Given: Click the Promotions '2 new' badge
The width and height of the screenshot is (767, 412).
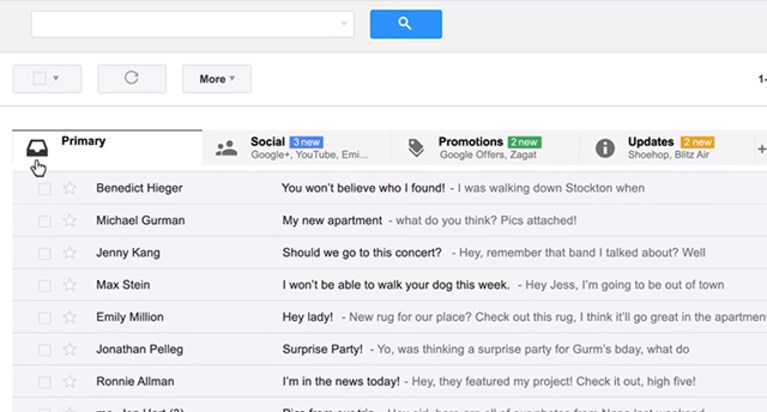Looking at the screenshot, I should (x=524, y=142).
